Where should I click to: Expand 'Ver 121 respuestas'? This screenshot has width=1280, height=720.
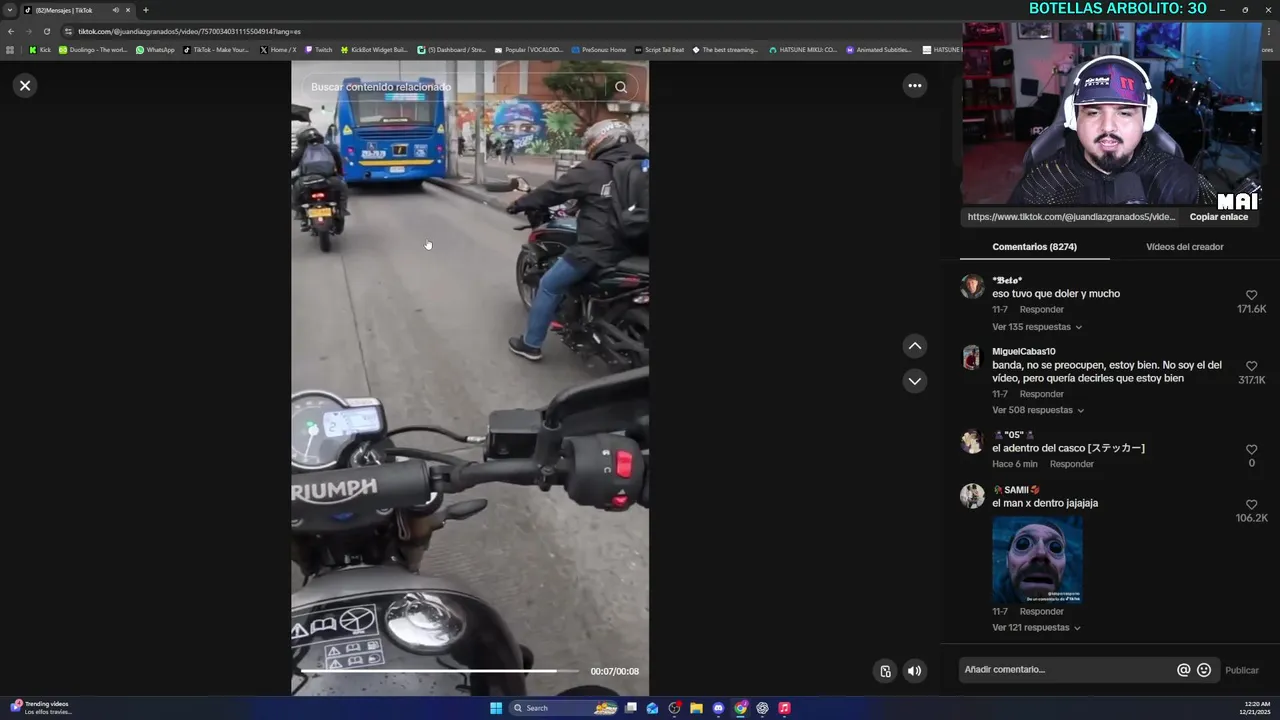(x=1037, y=628)
